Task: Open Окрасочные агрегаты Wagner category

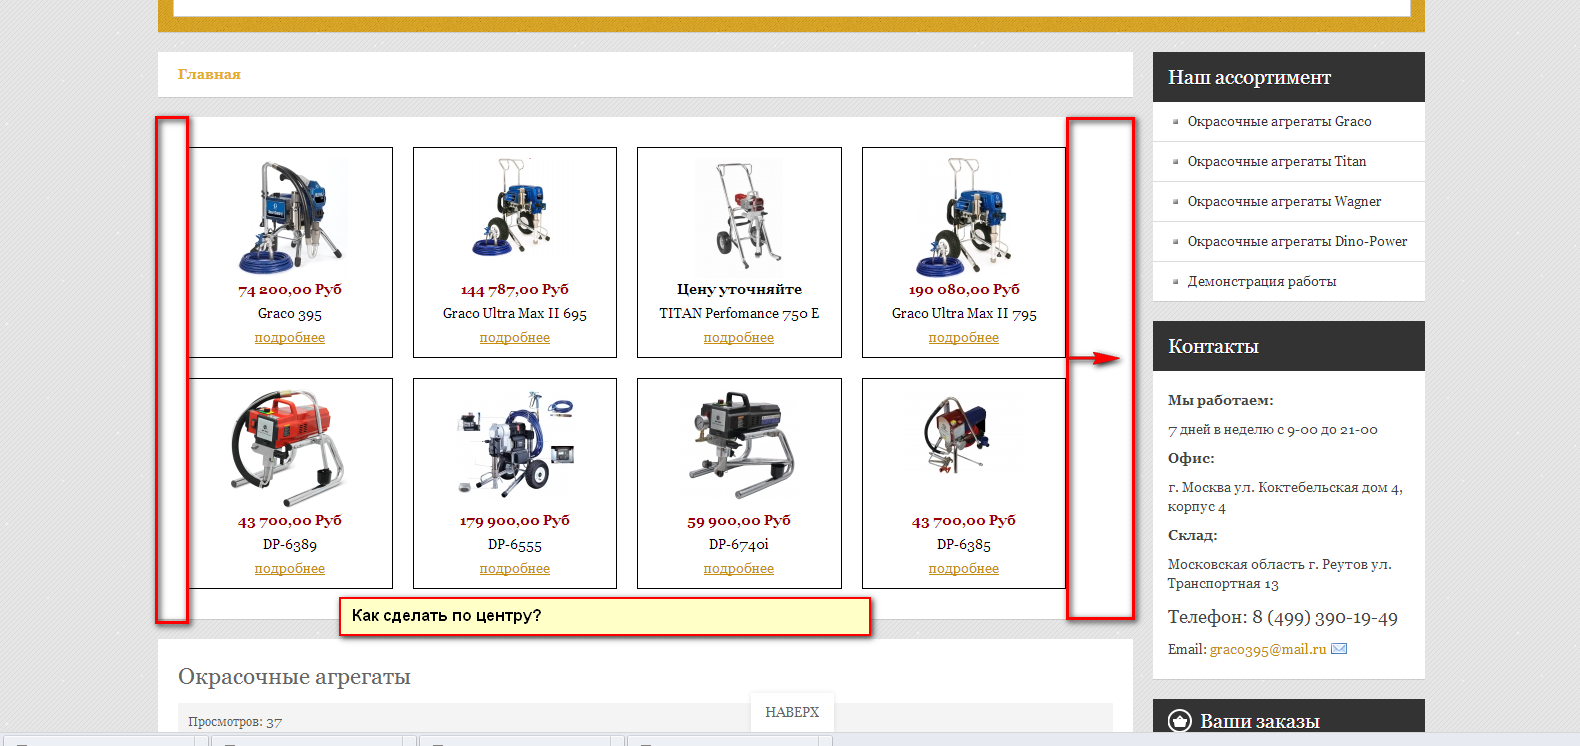Action: pyautogui.click(x=1284, y=201)
